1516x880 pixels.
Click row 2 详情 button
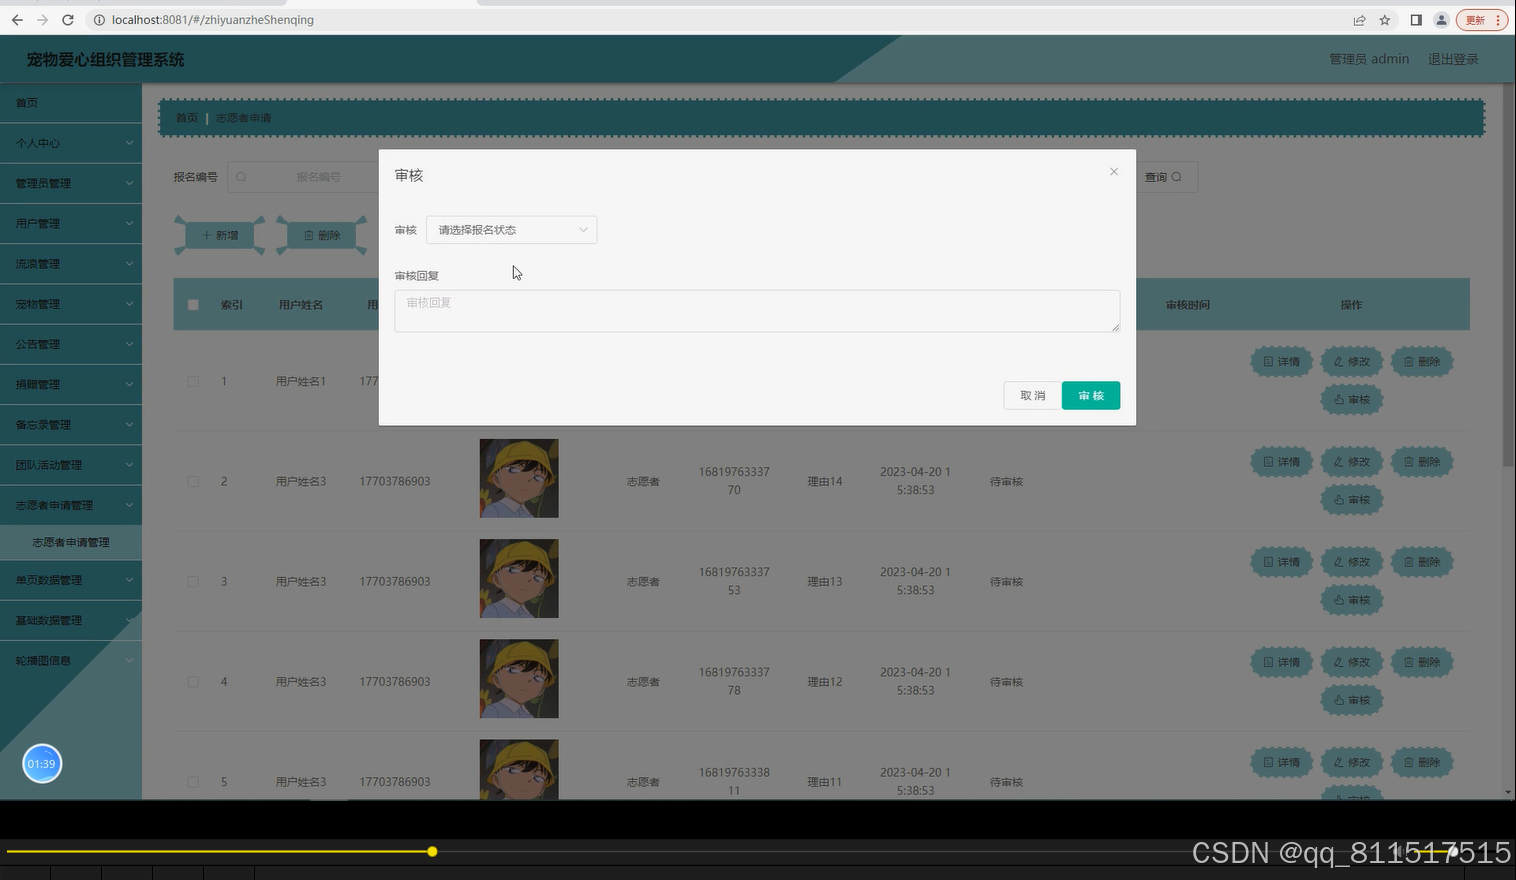pos(1281,462)
